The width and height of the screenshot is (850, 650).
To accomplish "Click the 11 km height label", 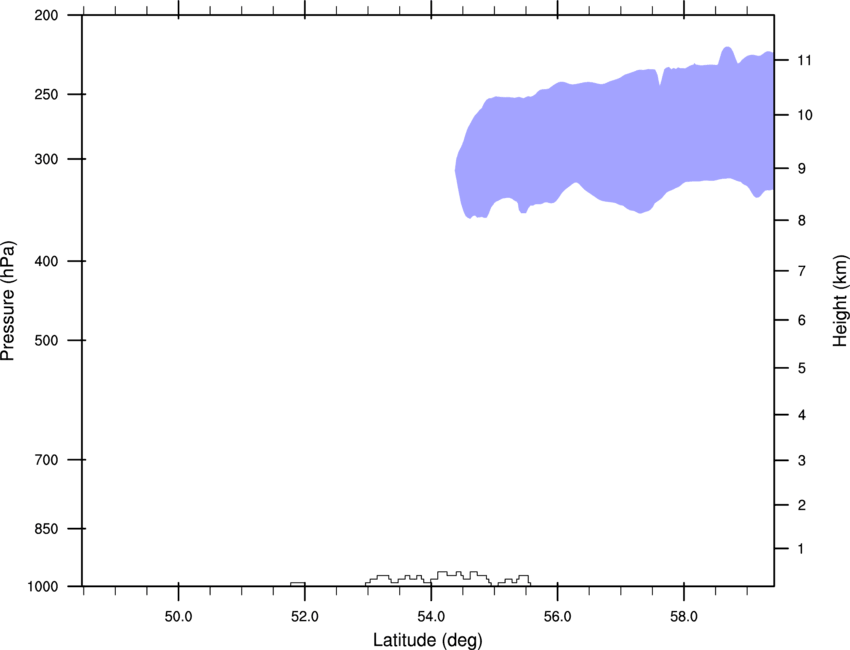I will pyautogui.click(x=804, y=60).
